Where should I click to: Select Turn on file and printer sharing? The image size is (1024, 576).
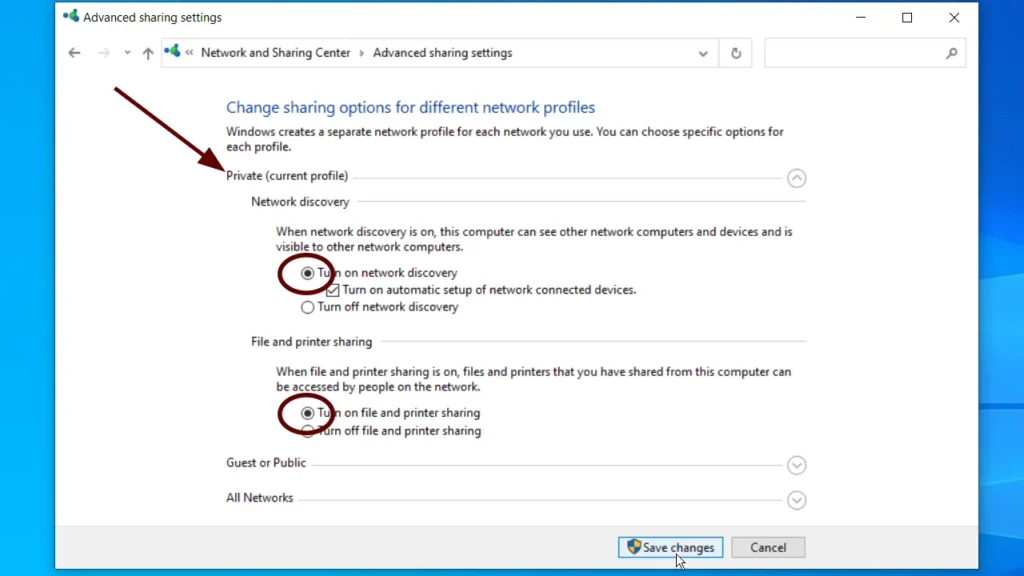click(308, 413)
